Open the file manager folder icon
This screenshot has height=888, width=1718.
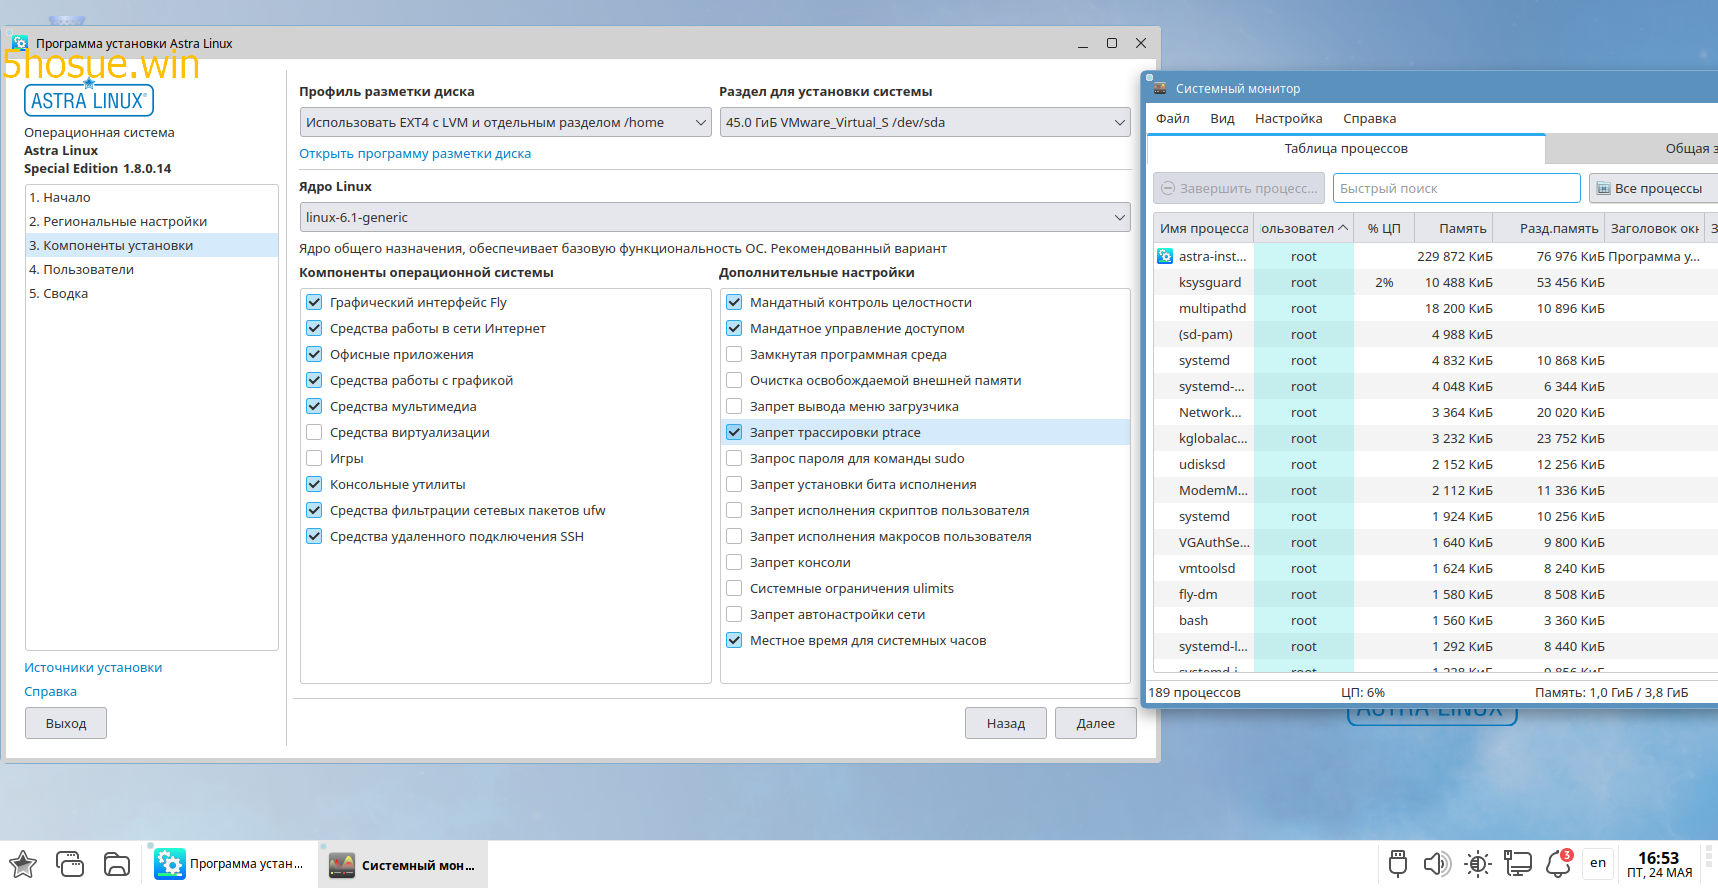pyautogui.click(x=117, y=864)
